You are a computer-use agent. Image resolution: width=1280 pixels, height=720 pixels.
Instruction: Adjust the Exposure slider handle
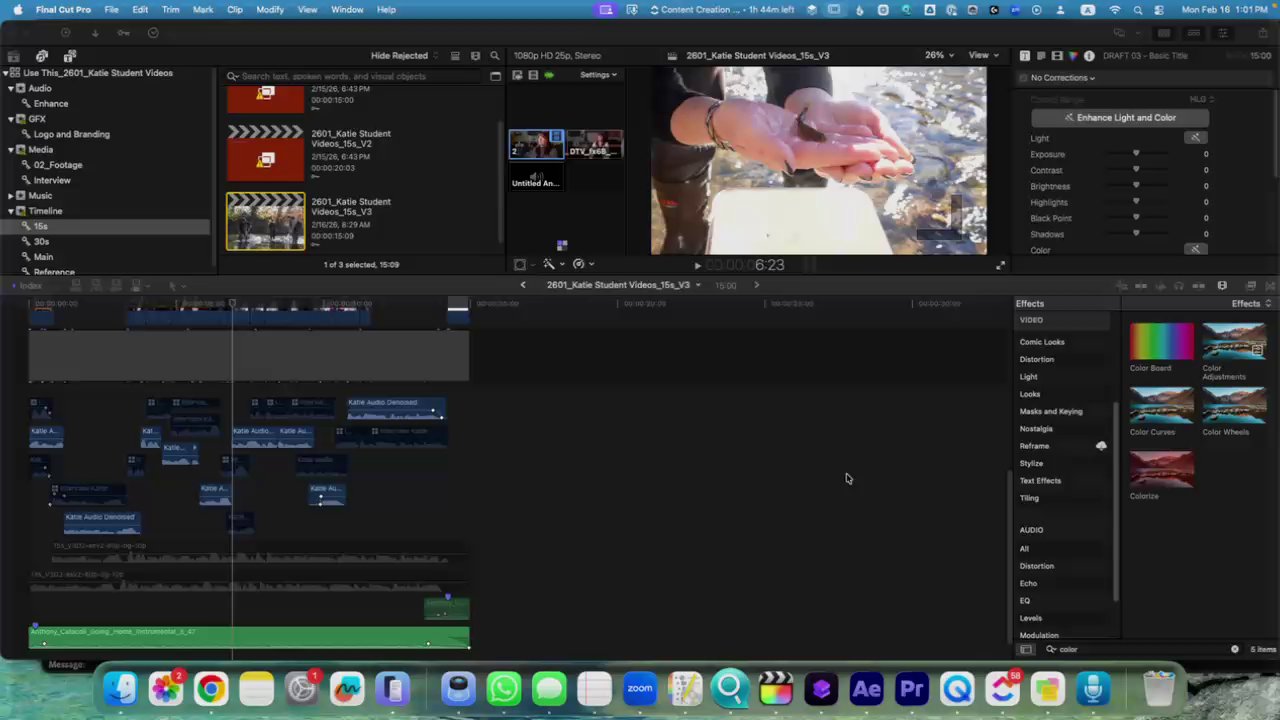click(x=1136, y=154)
